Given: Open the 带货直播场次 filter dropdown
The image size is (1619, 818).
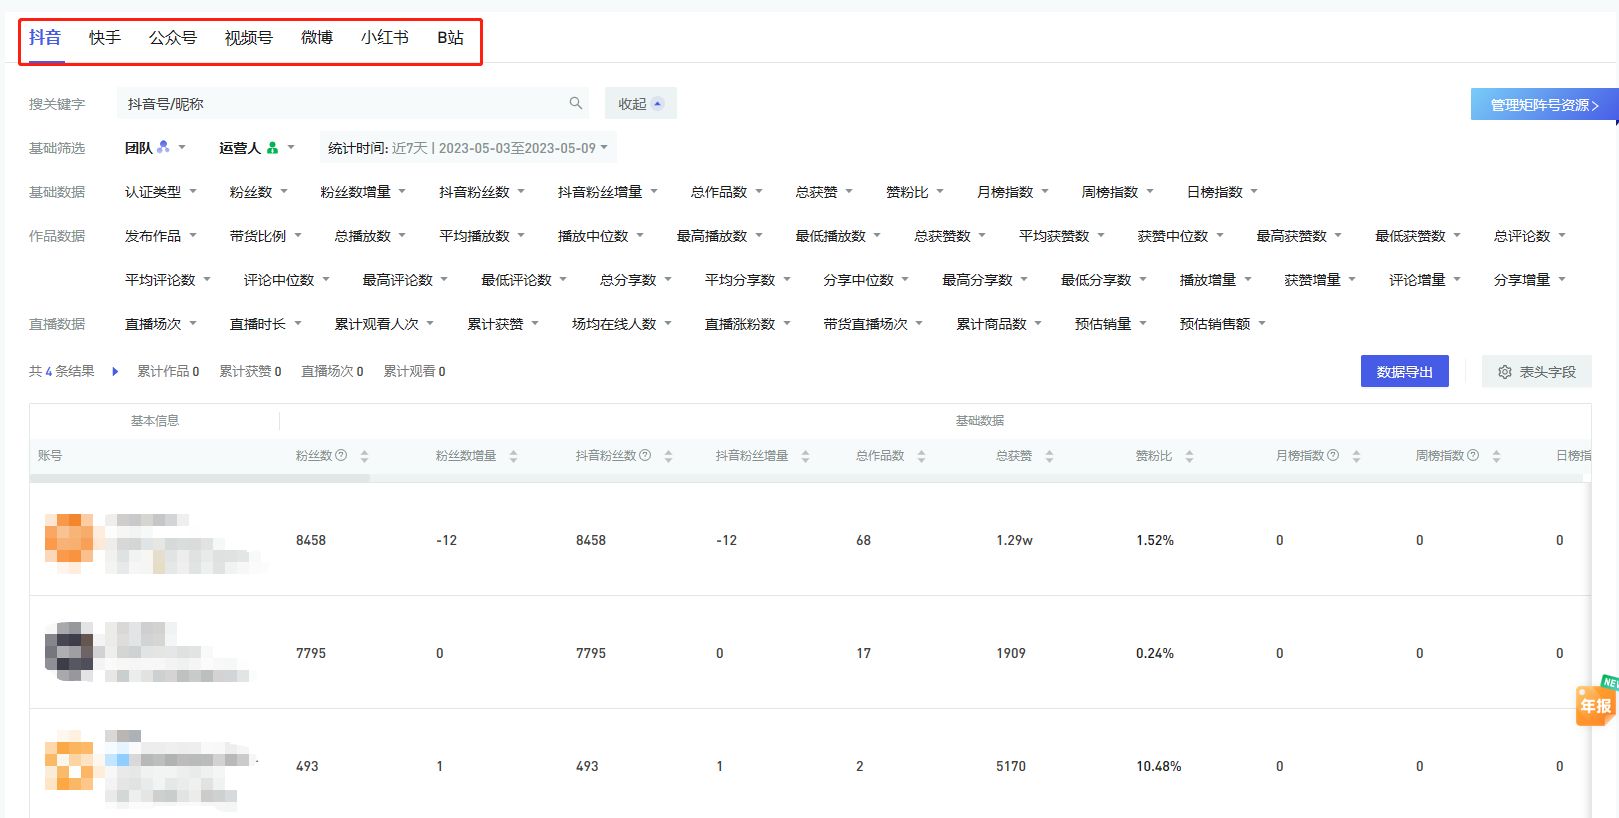Looking at the screenshot, I should [x=874, y=324].
